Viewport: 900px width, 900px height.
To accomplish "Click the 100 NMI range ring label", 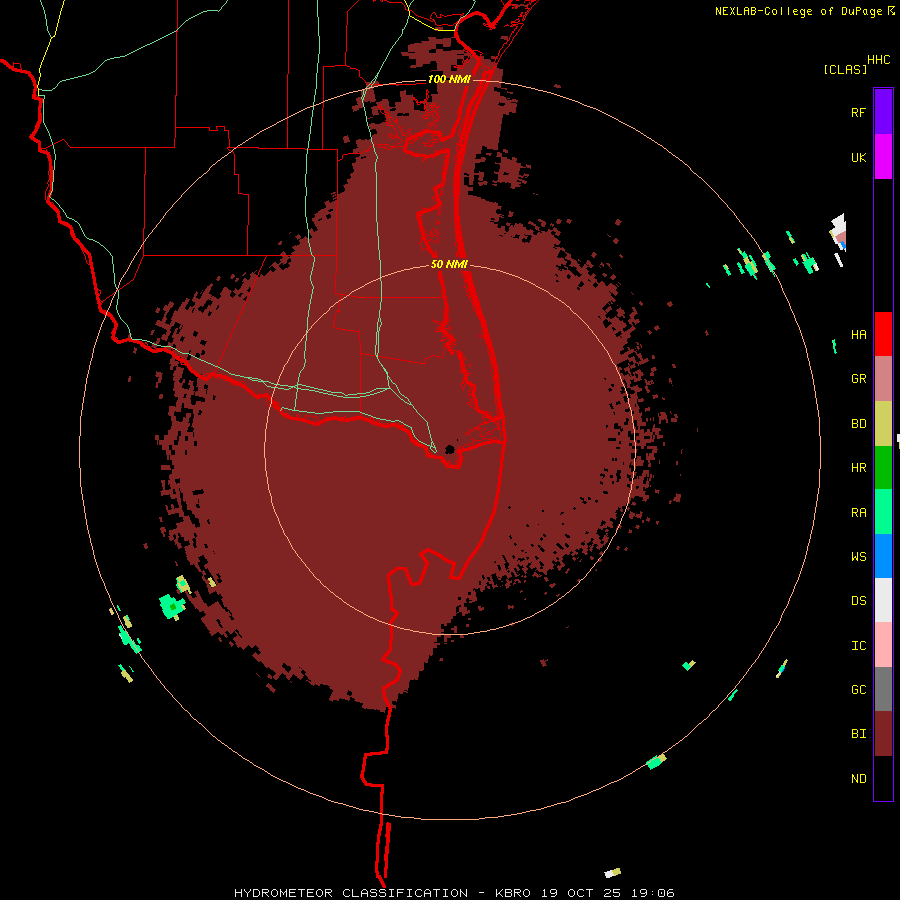I will (448, 79).
